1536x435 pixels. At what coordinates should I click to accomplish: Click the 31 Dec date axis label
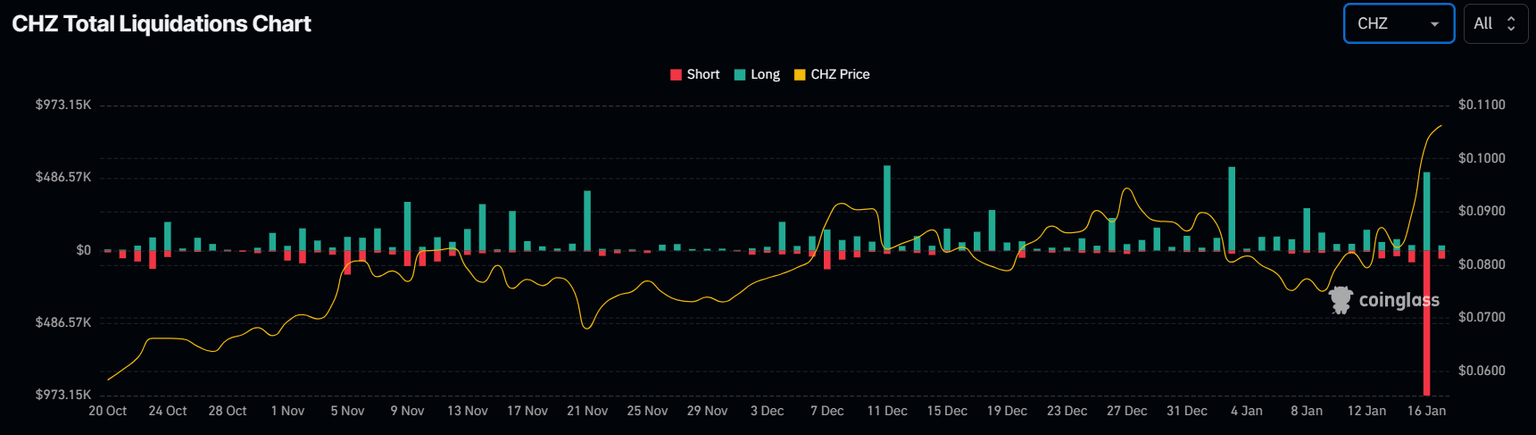point(1187,411)
